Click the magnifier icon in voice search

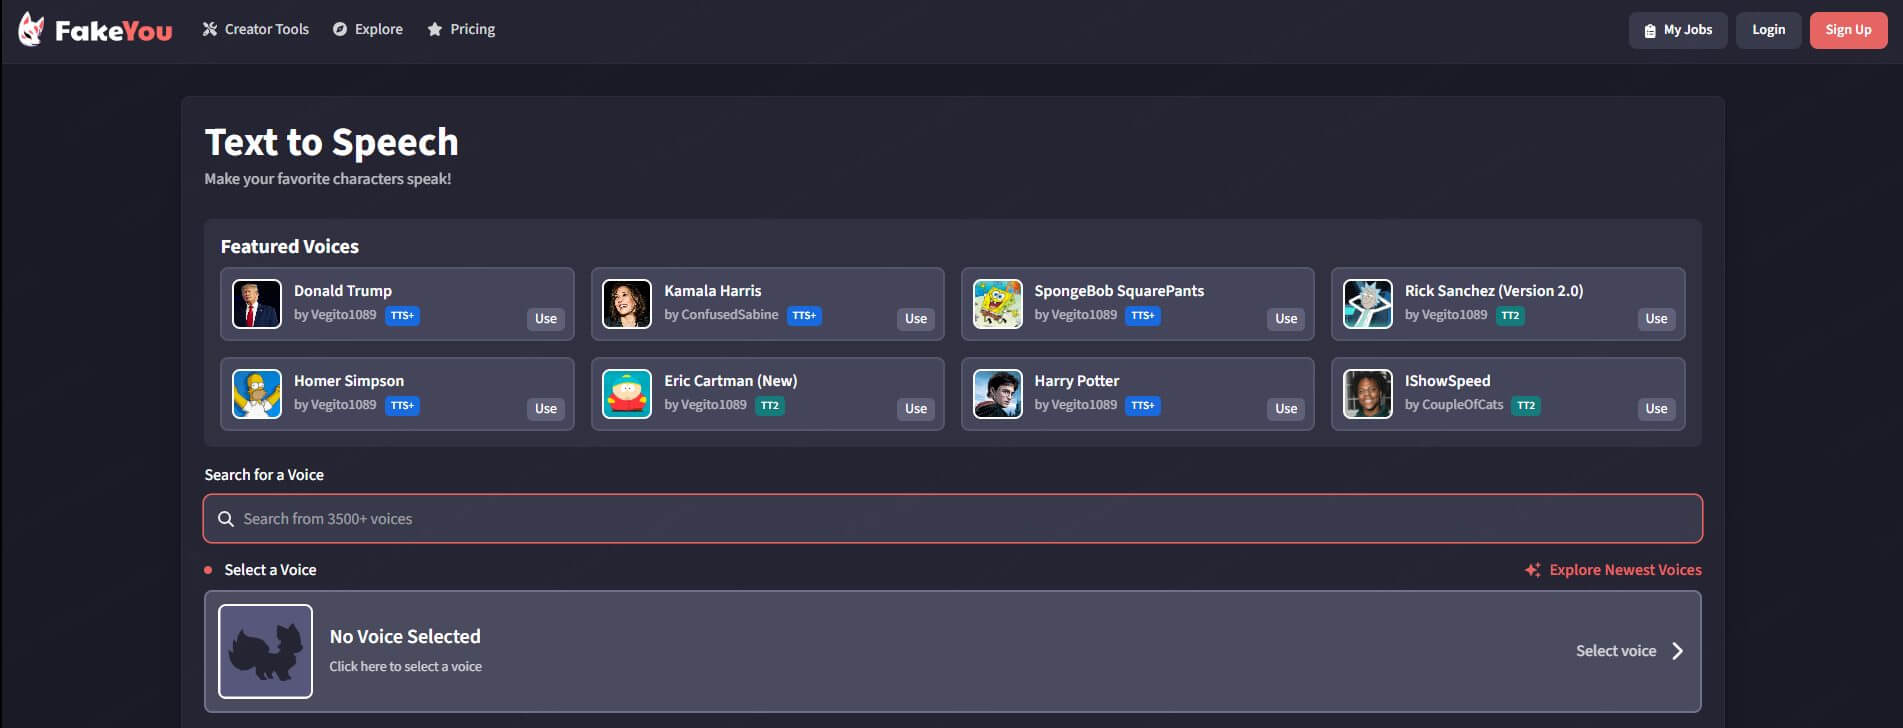click(x=226, y=519)
